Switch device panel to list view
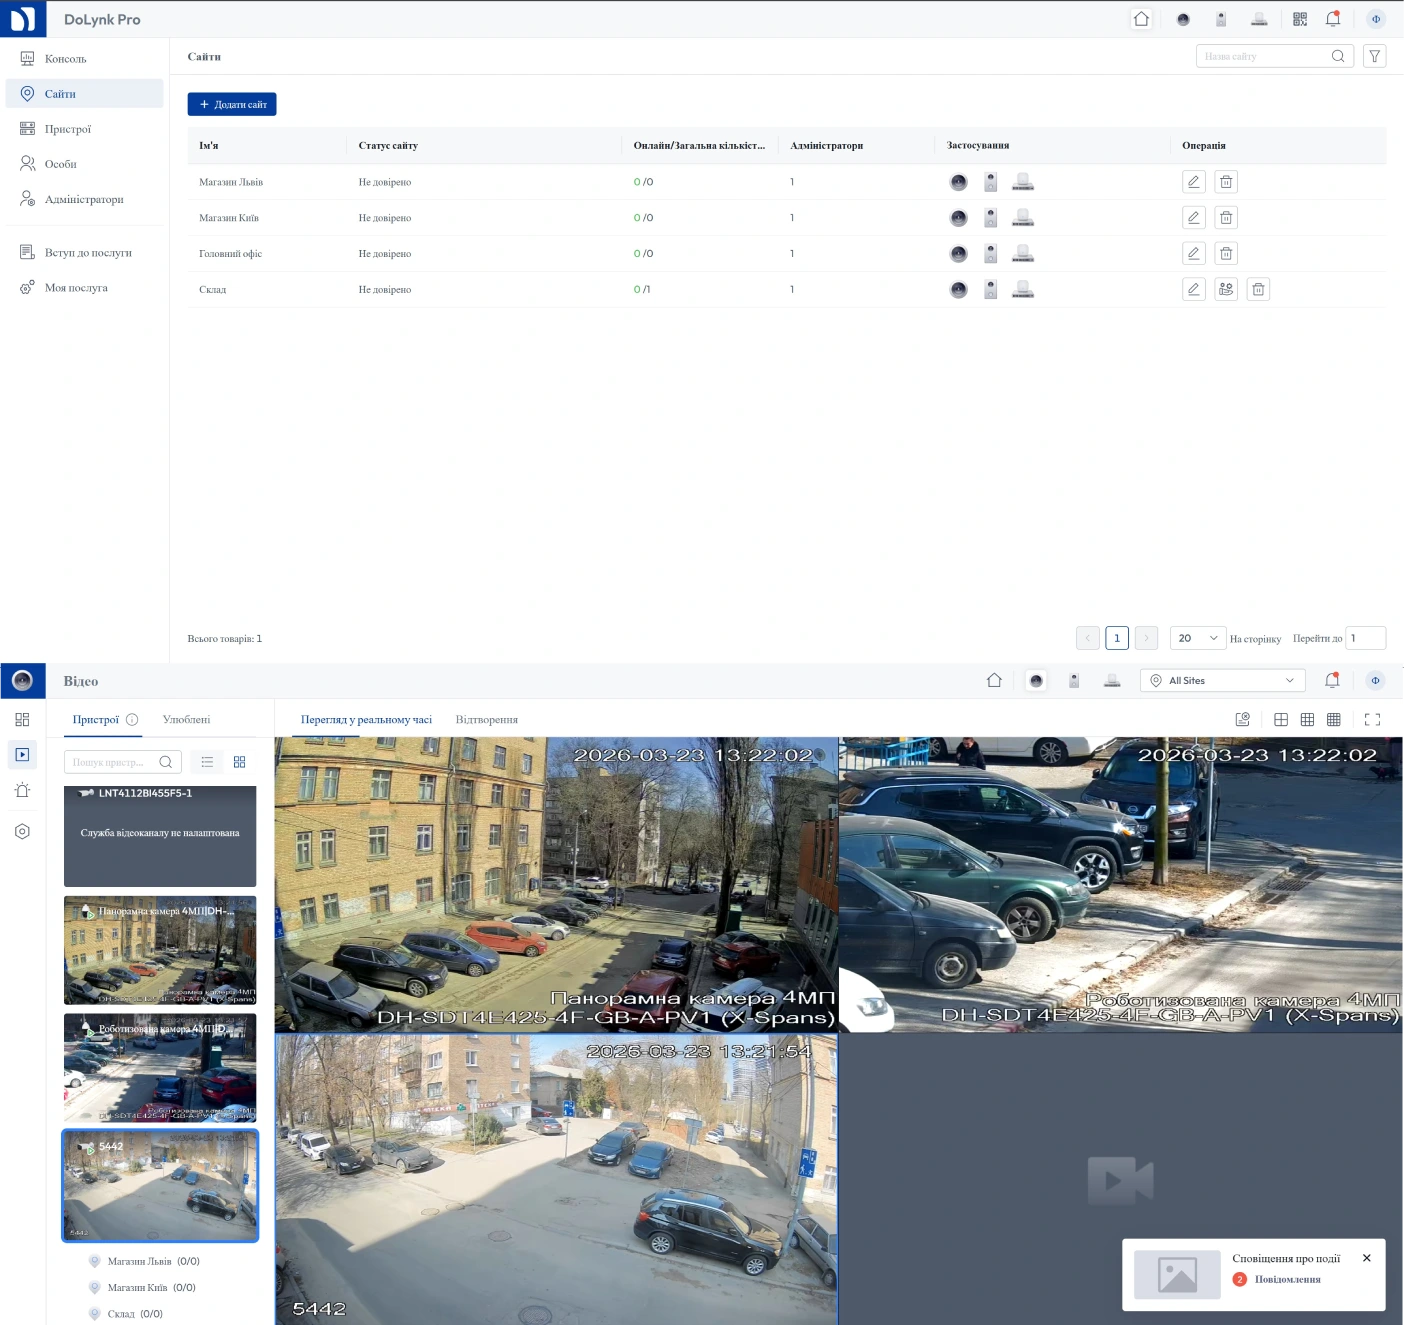The width and height of the screenshot is (1404, 1325). 207,761
